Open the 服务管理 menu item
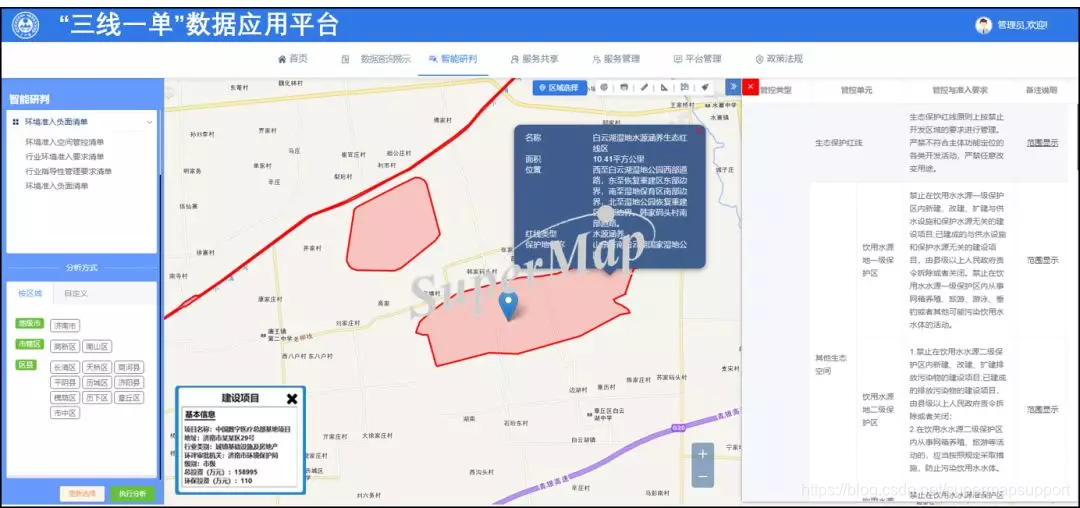 point(616,59)
